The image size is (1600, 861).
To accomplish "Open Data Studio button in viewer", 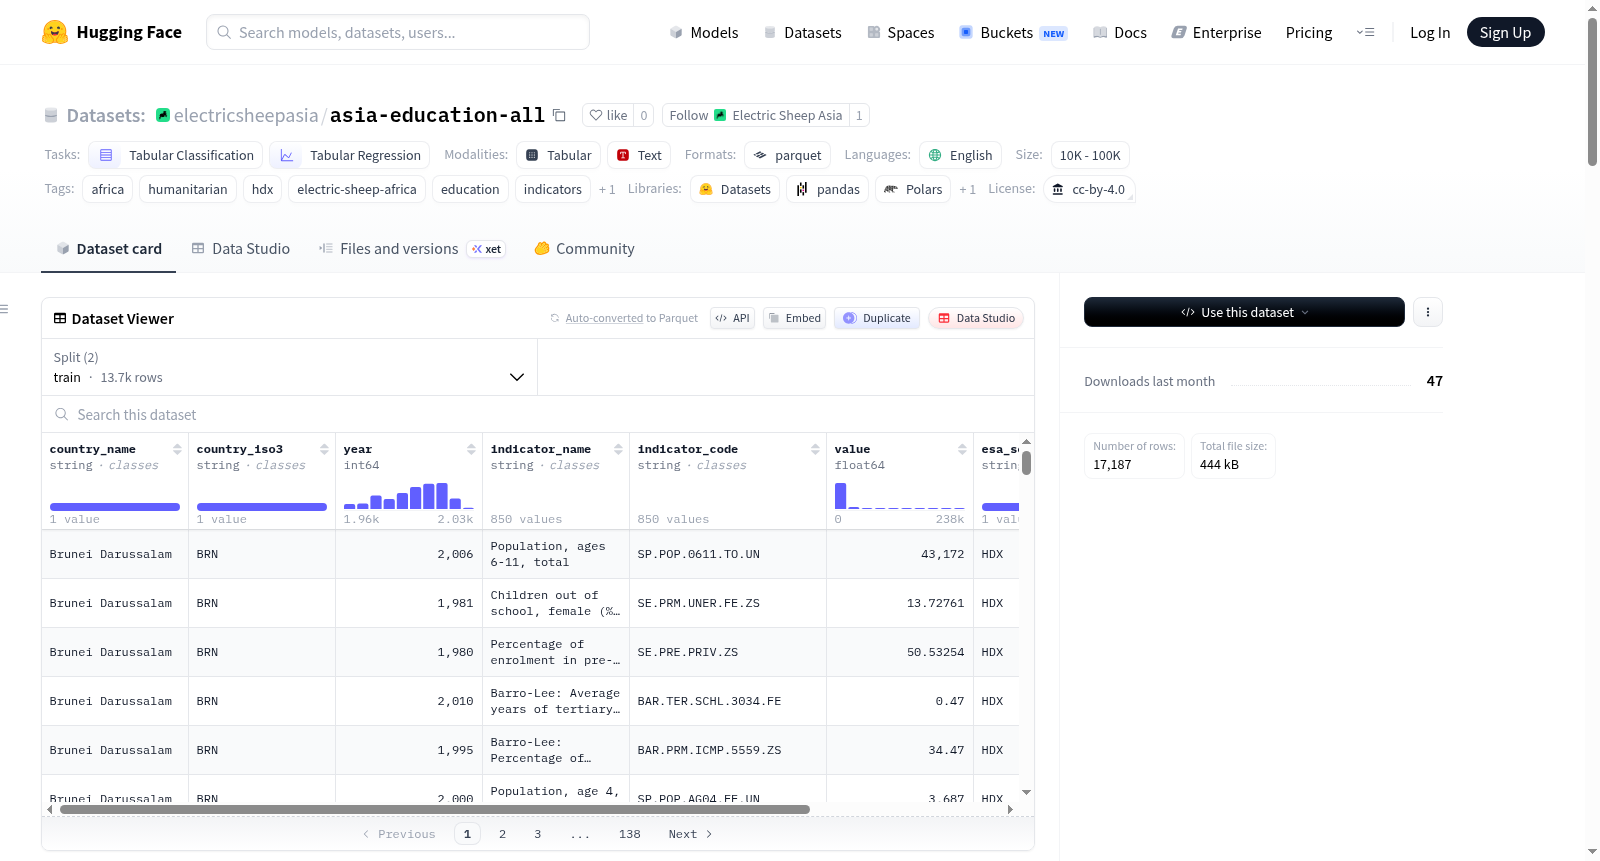I will click(975, 318).
